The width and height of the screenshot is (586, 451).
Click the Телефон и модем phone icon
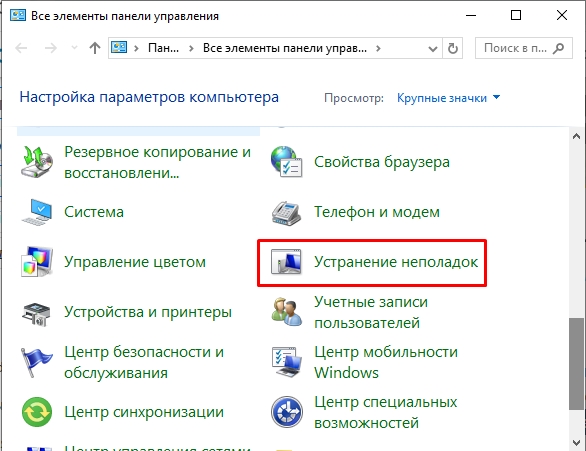tap(286, 213)
